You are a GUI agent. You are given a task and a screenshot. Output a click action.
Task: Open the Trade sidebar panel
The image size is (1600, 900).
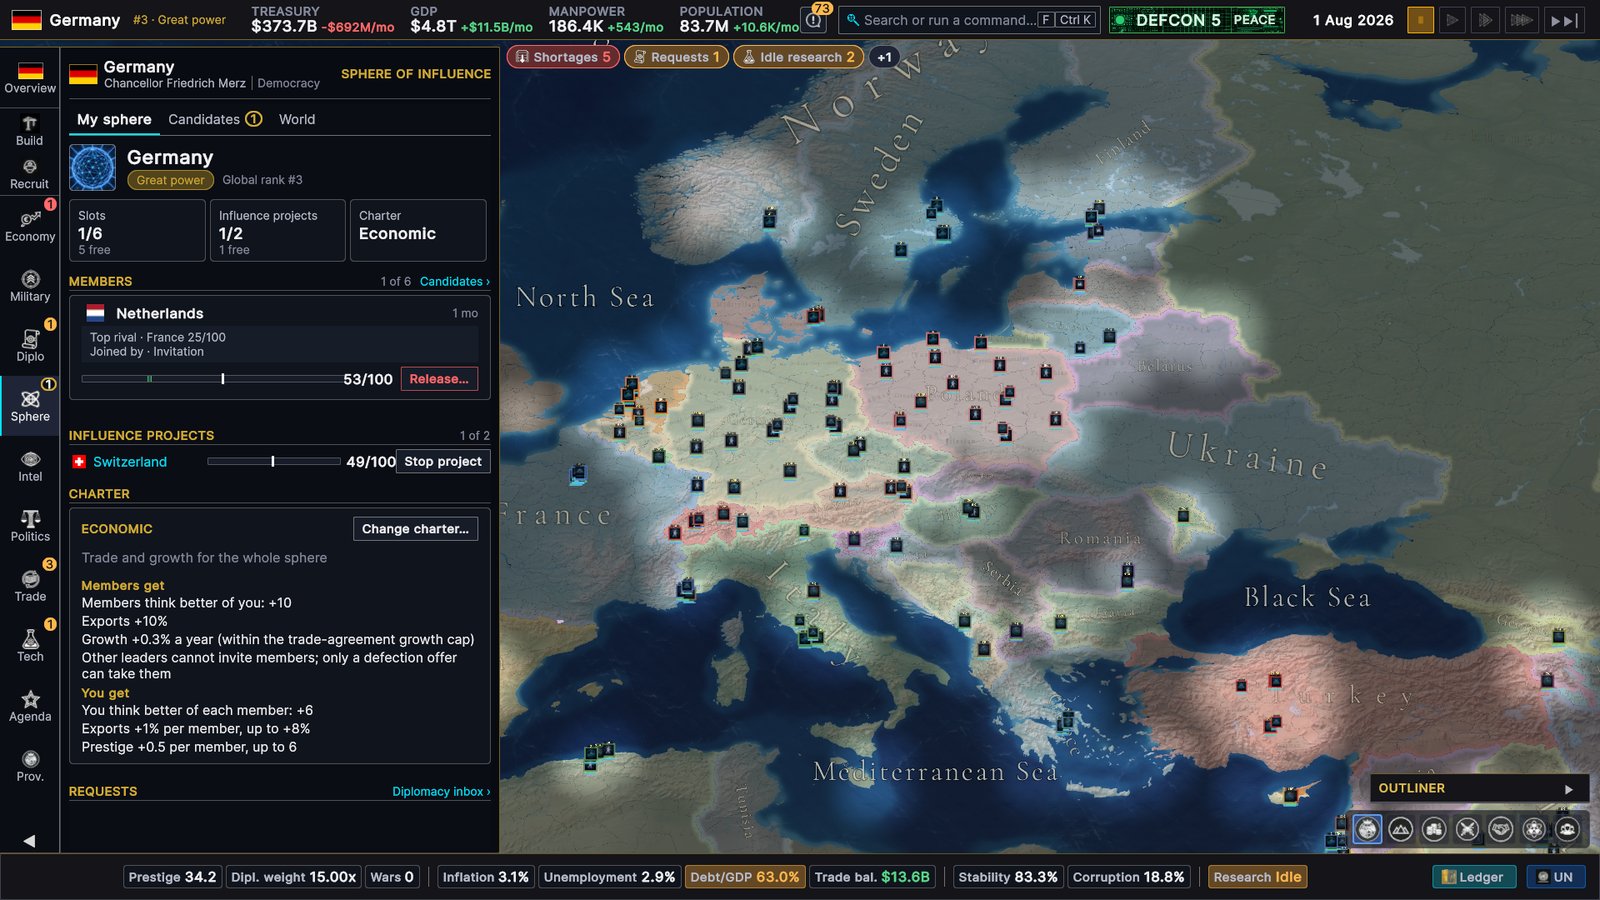coord(30,586)
